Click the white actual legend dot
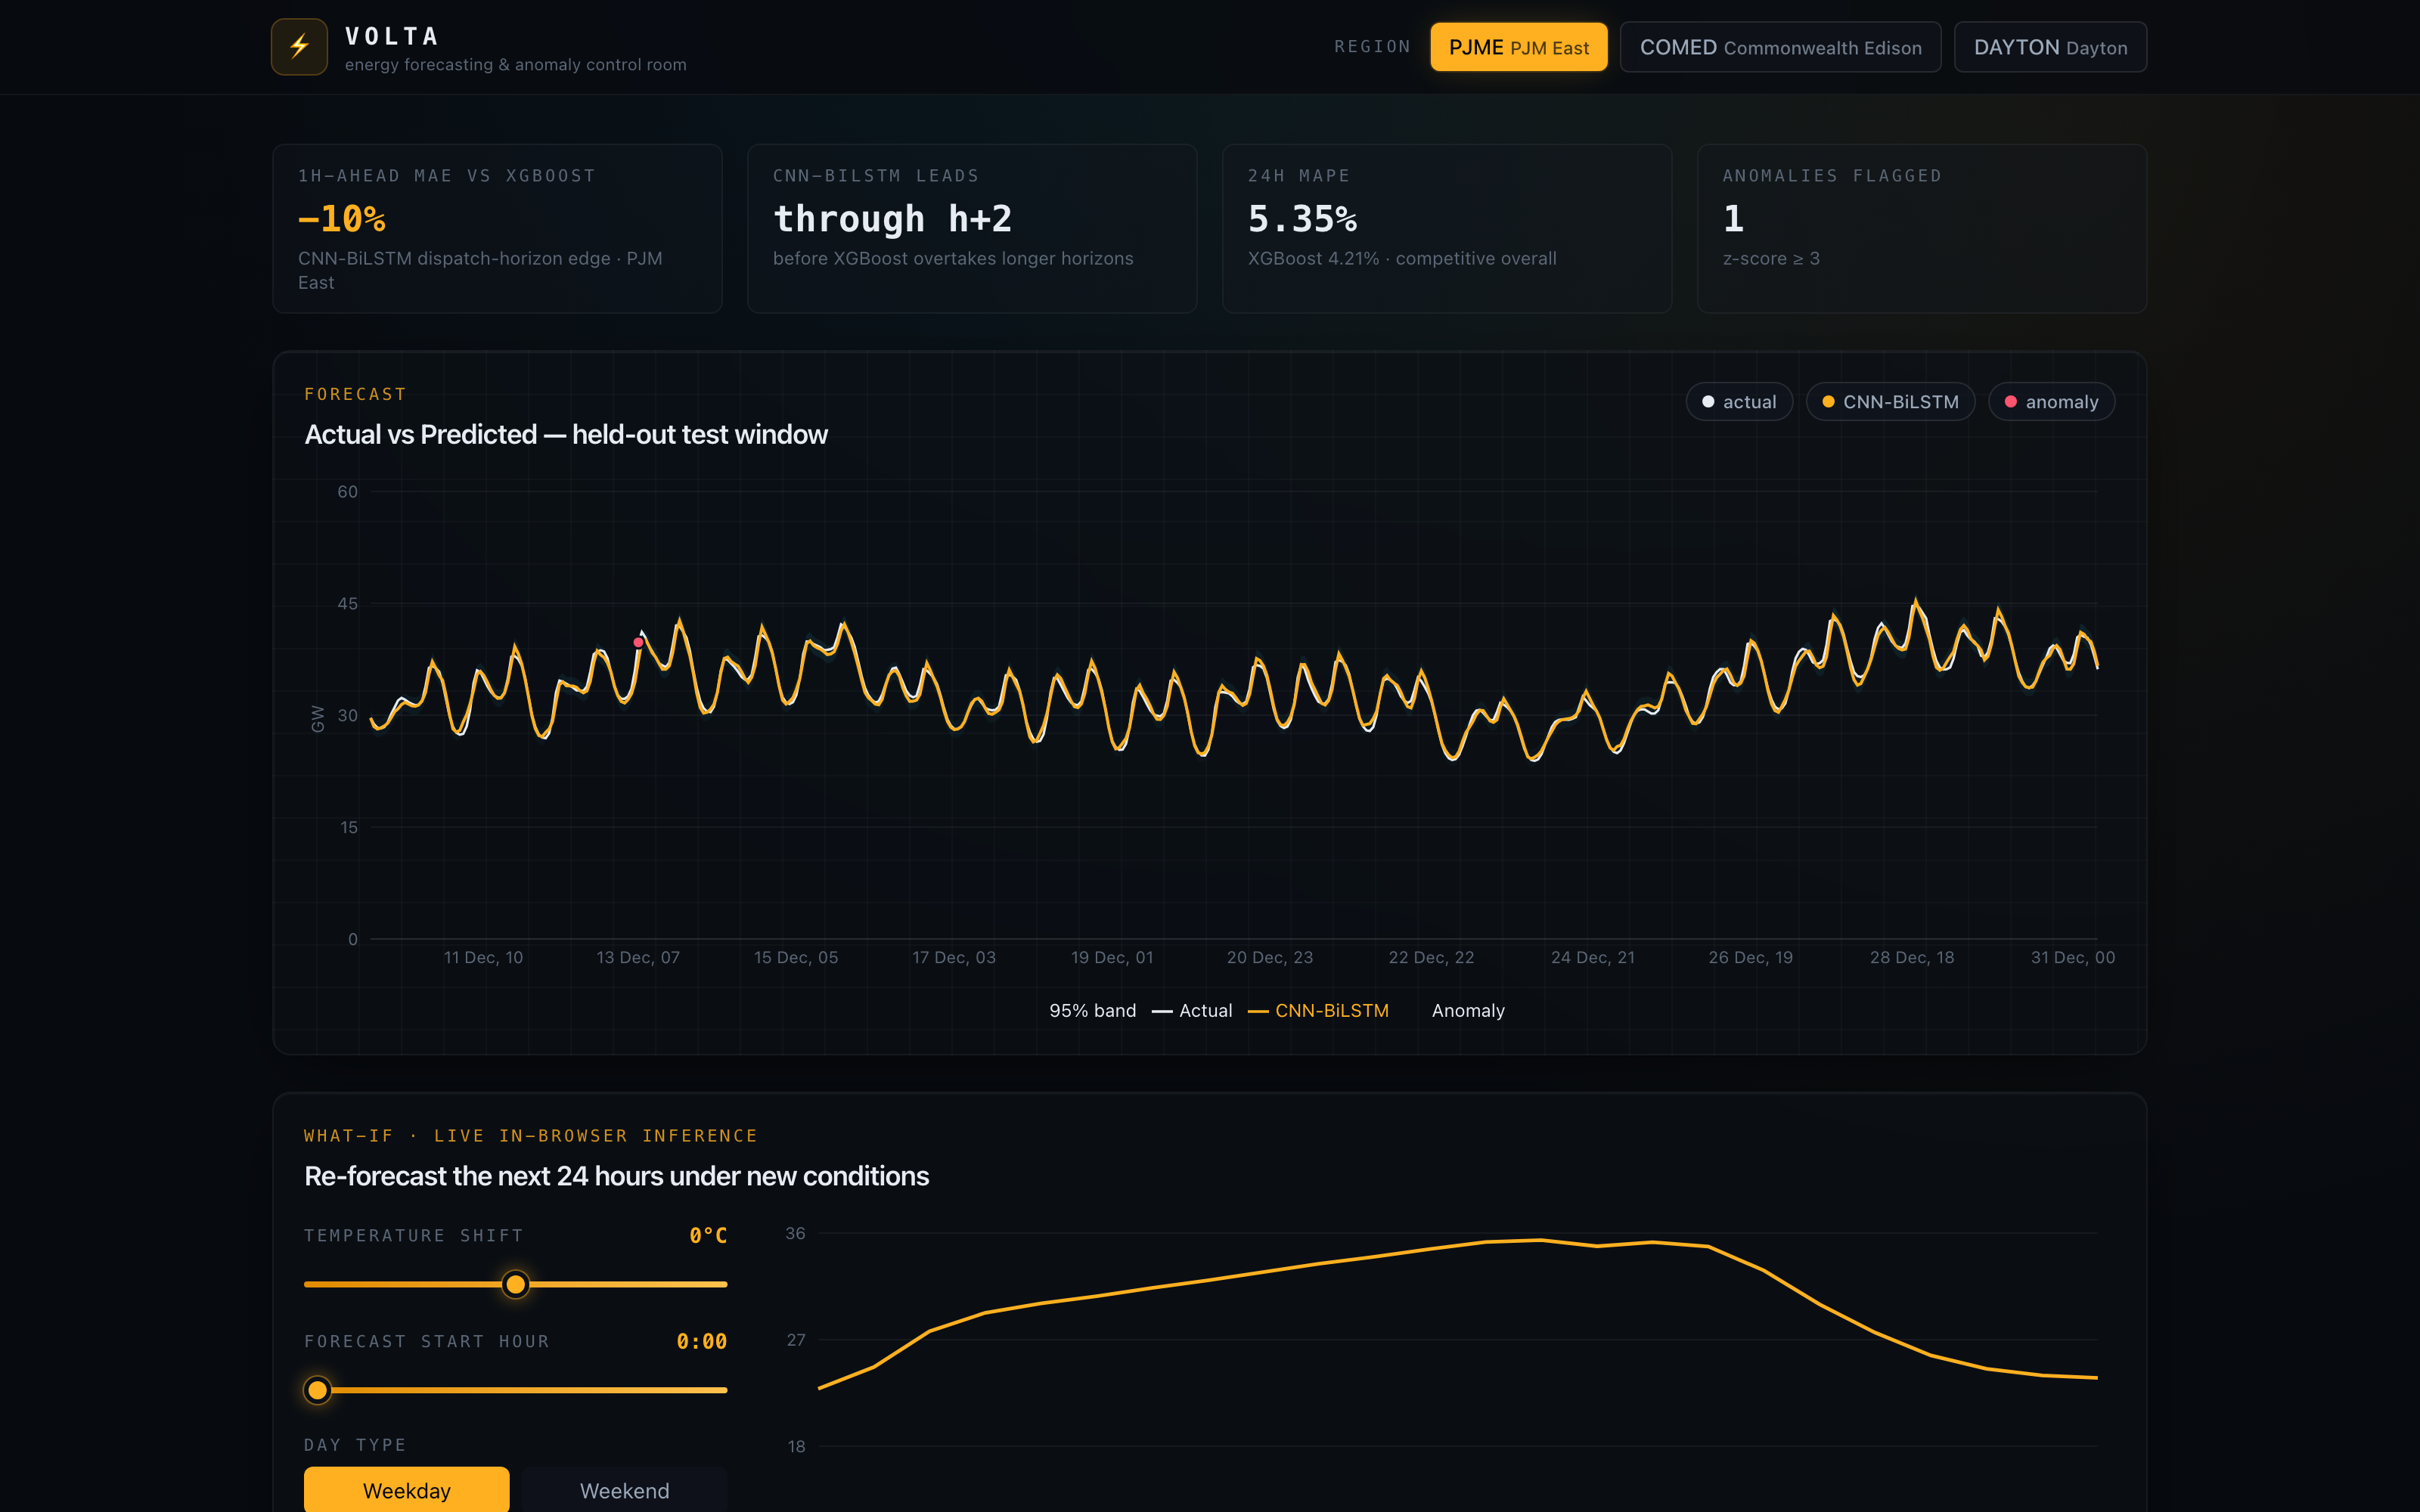2420x1512 pixels. tap(1708, 402)
